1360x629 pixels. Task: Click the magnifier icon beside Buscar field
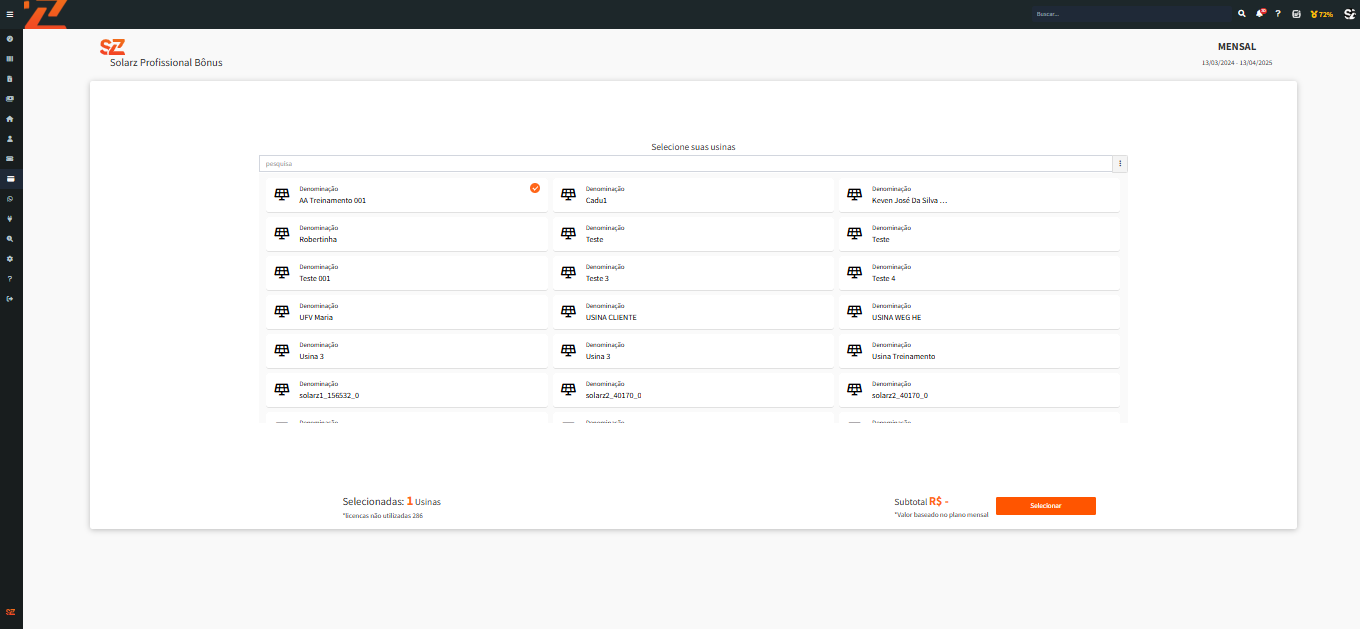[1242, 14]
